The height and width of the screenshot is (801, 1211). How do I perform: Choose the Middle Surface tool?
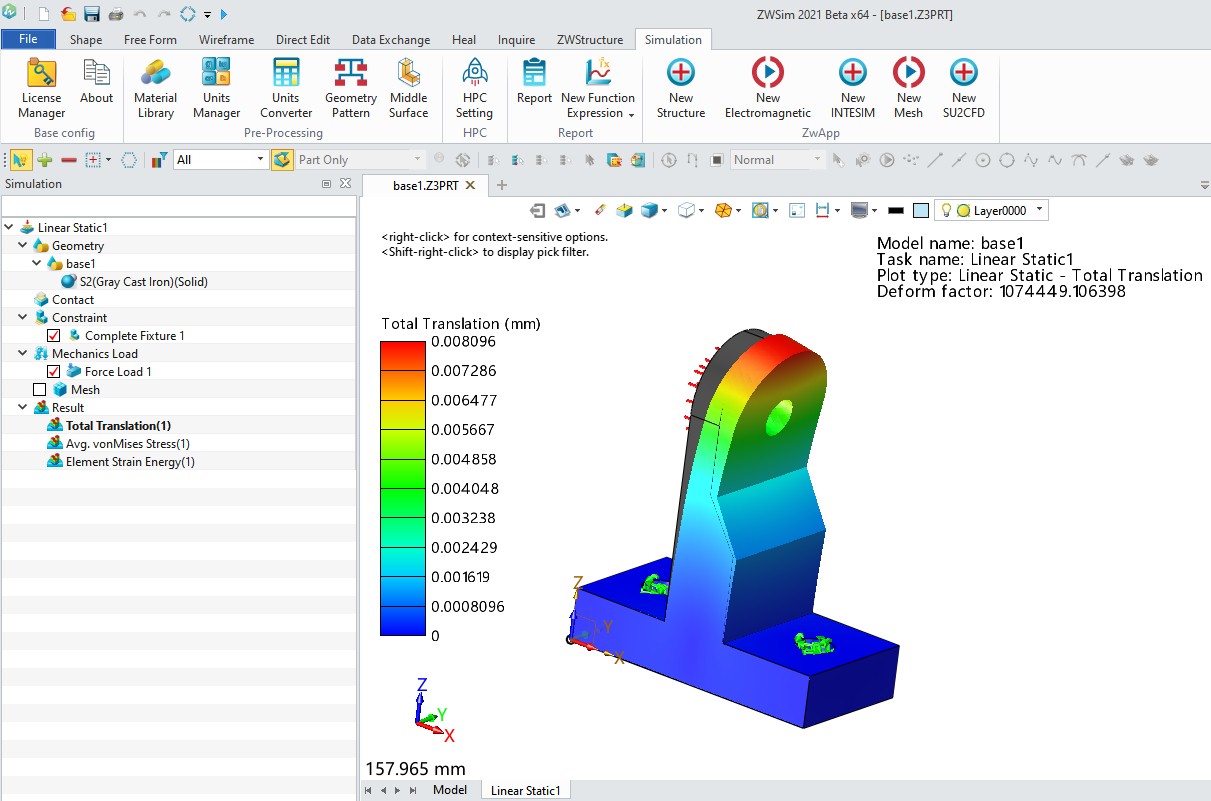pos(408,89)
